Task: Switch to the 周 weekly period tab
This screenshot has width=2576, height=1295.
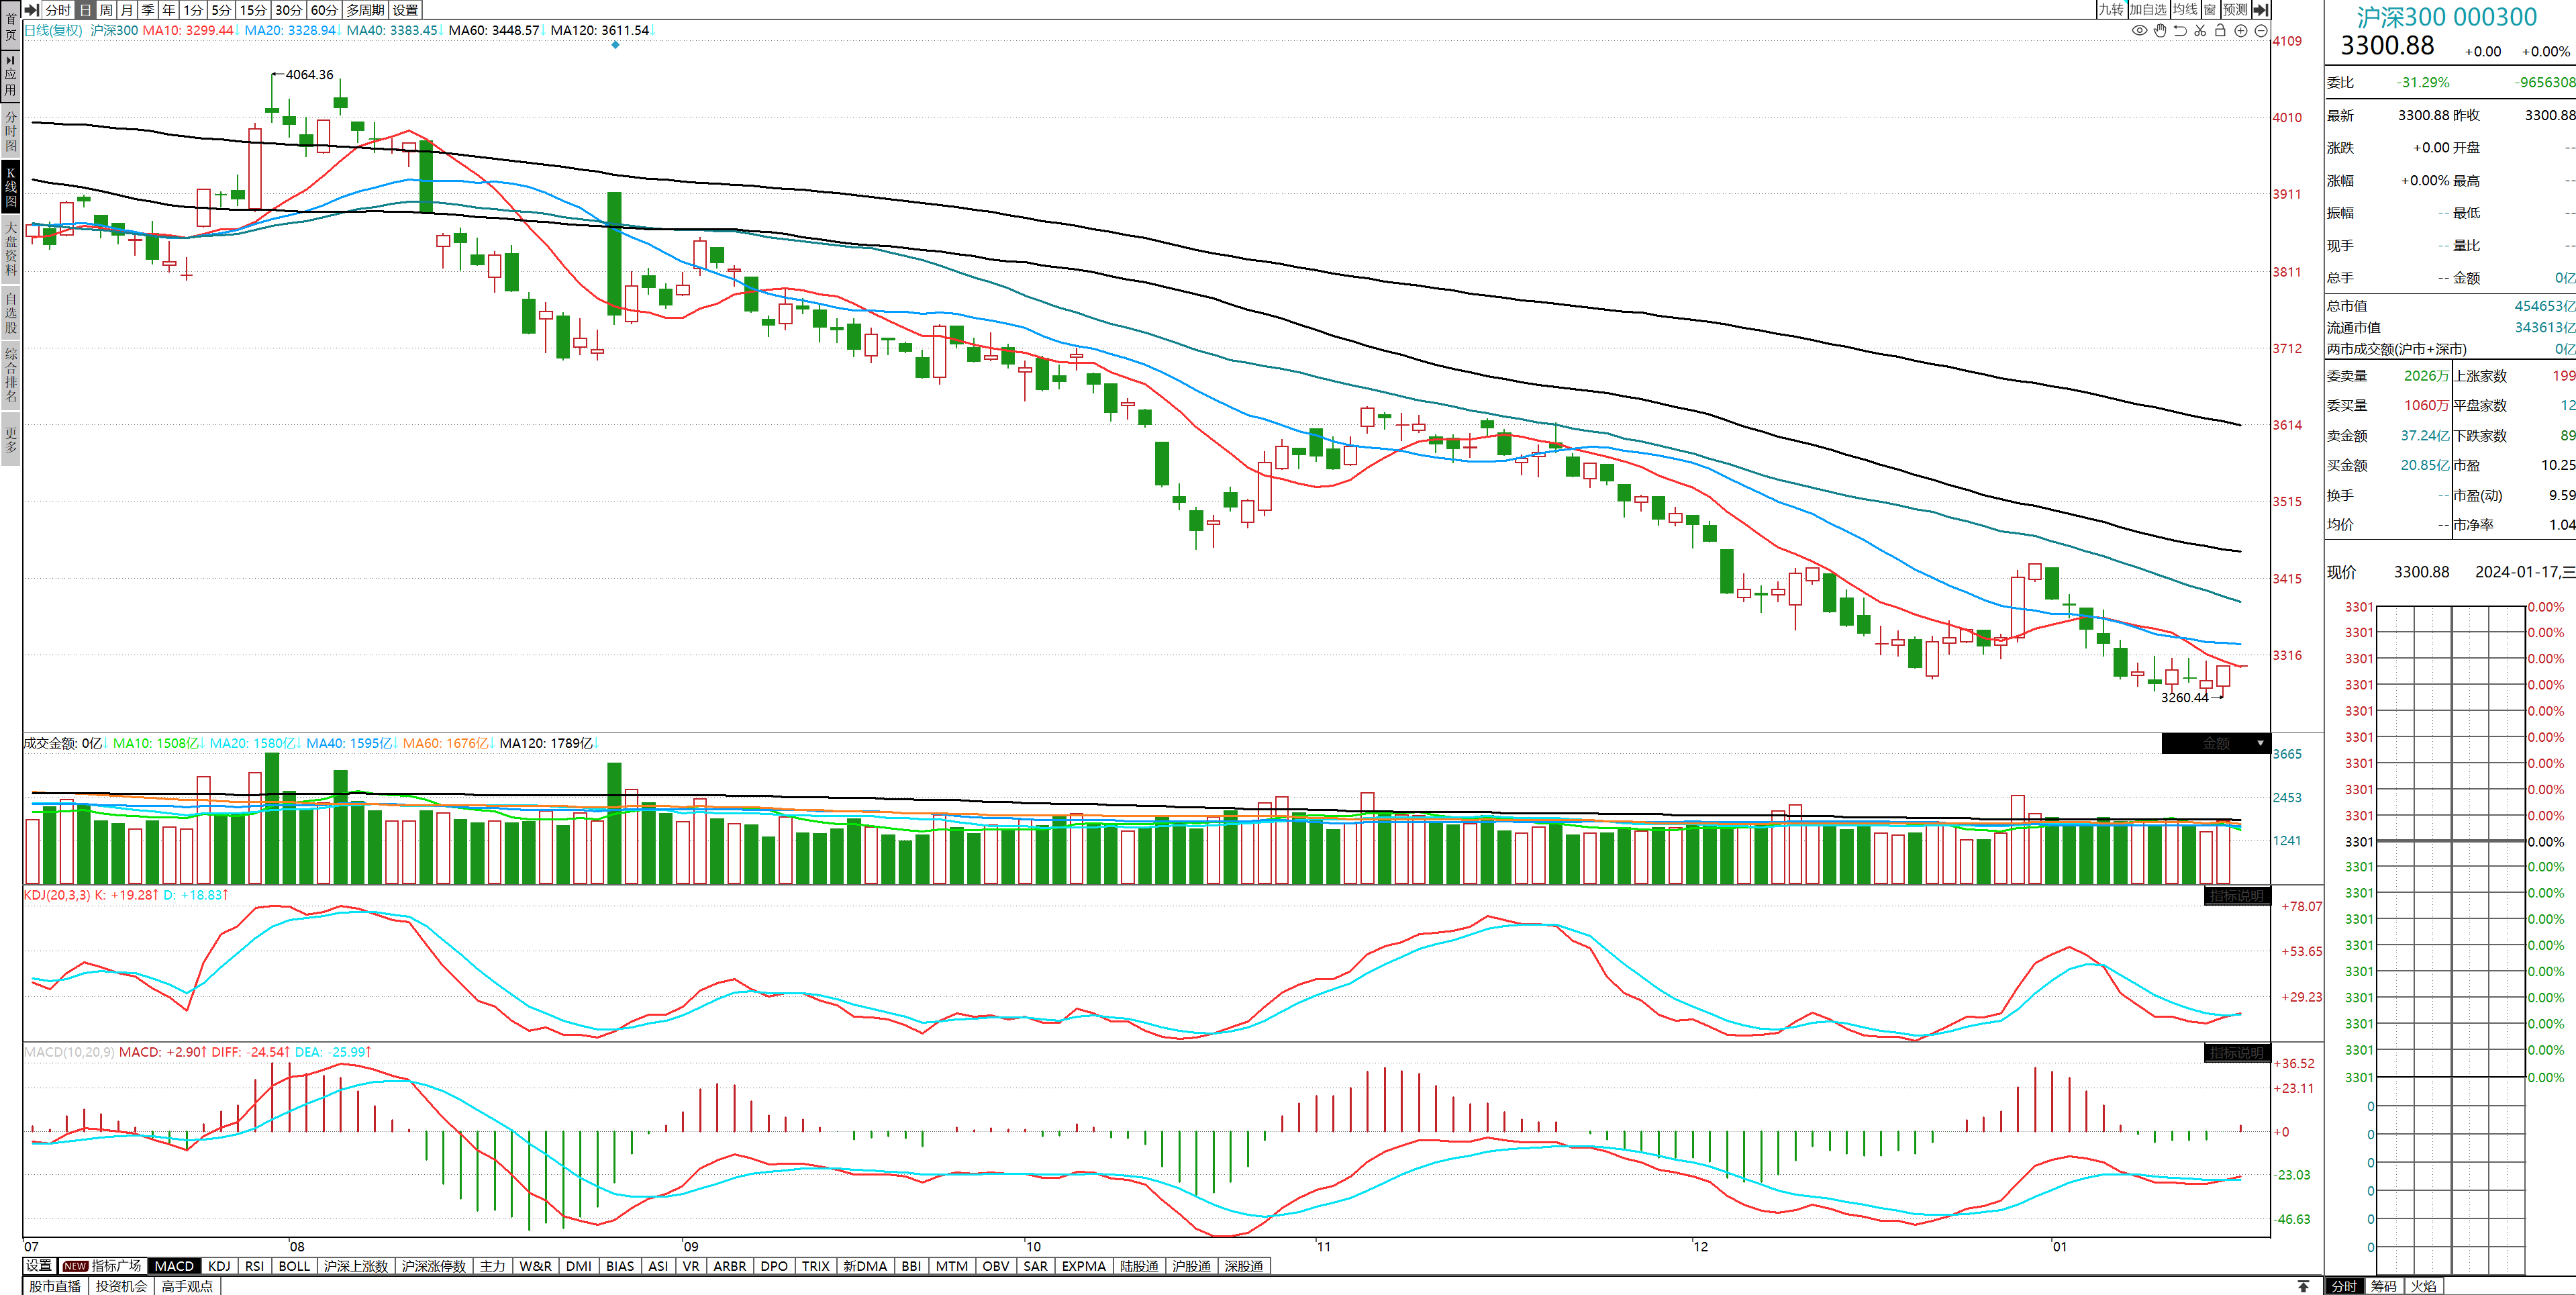Action: point(106,10)
